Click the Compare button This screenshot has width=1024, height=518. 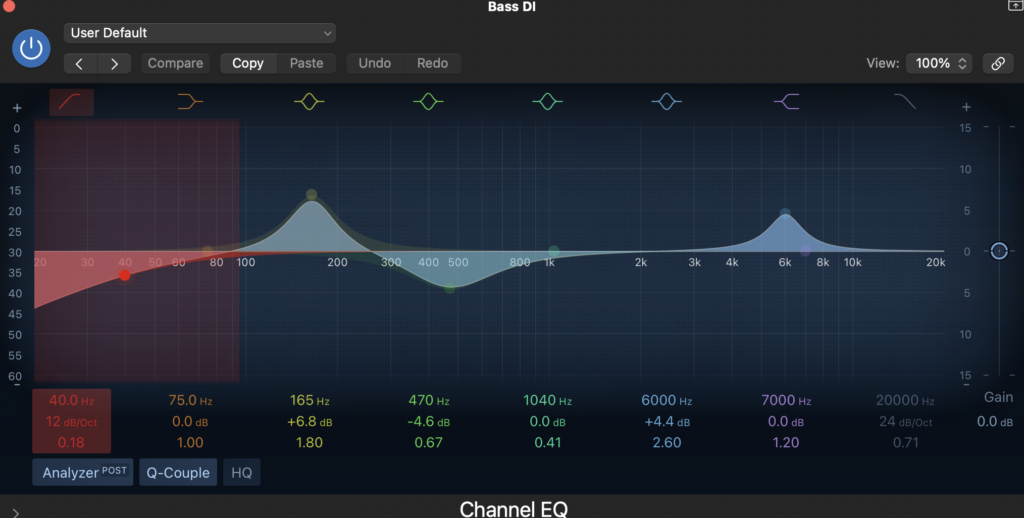point(175,63)
